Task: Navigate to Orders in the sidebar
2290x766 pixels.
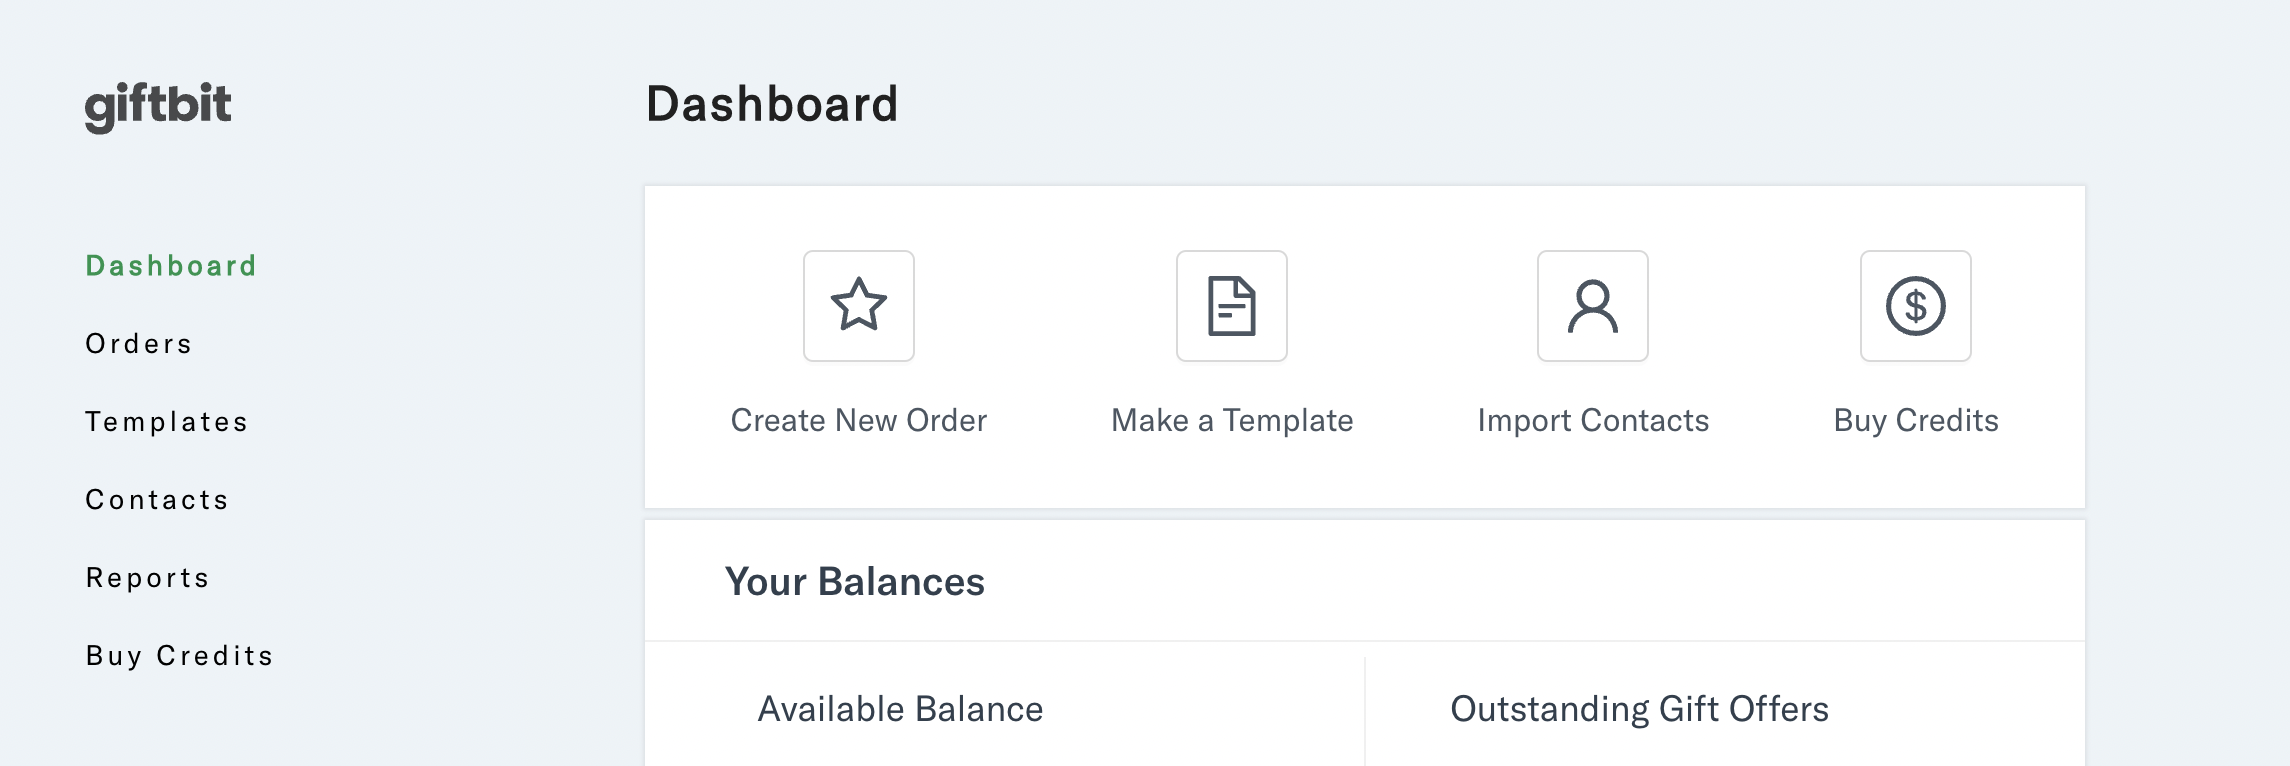Action: [x=138, y=343]
